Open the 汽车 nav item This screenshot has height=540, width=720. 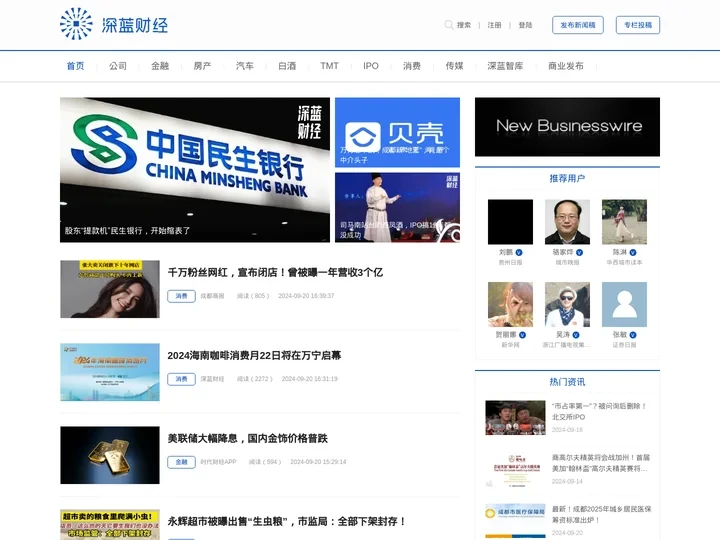pos(244,66)
